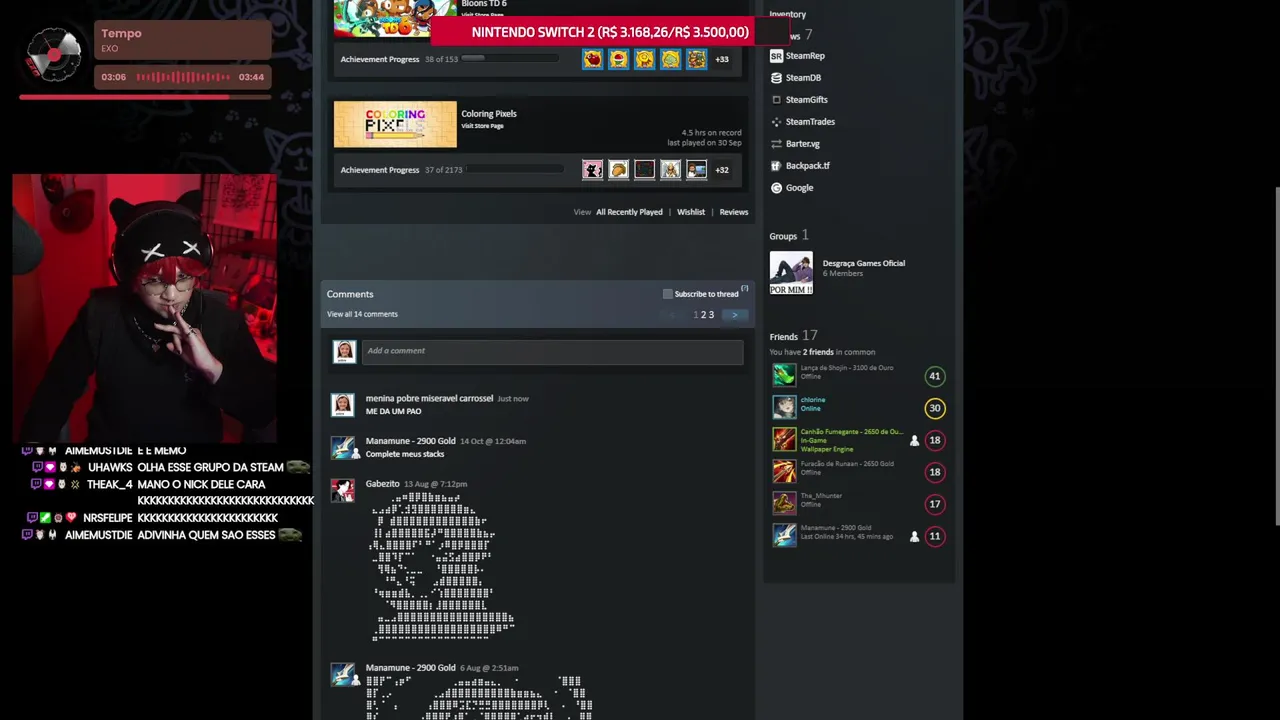Show +32 more Coloring Pixels achievements
Screen dimensions: 1280x720
click(x=722, y=170)
